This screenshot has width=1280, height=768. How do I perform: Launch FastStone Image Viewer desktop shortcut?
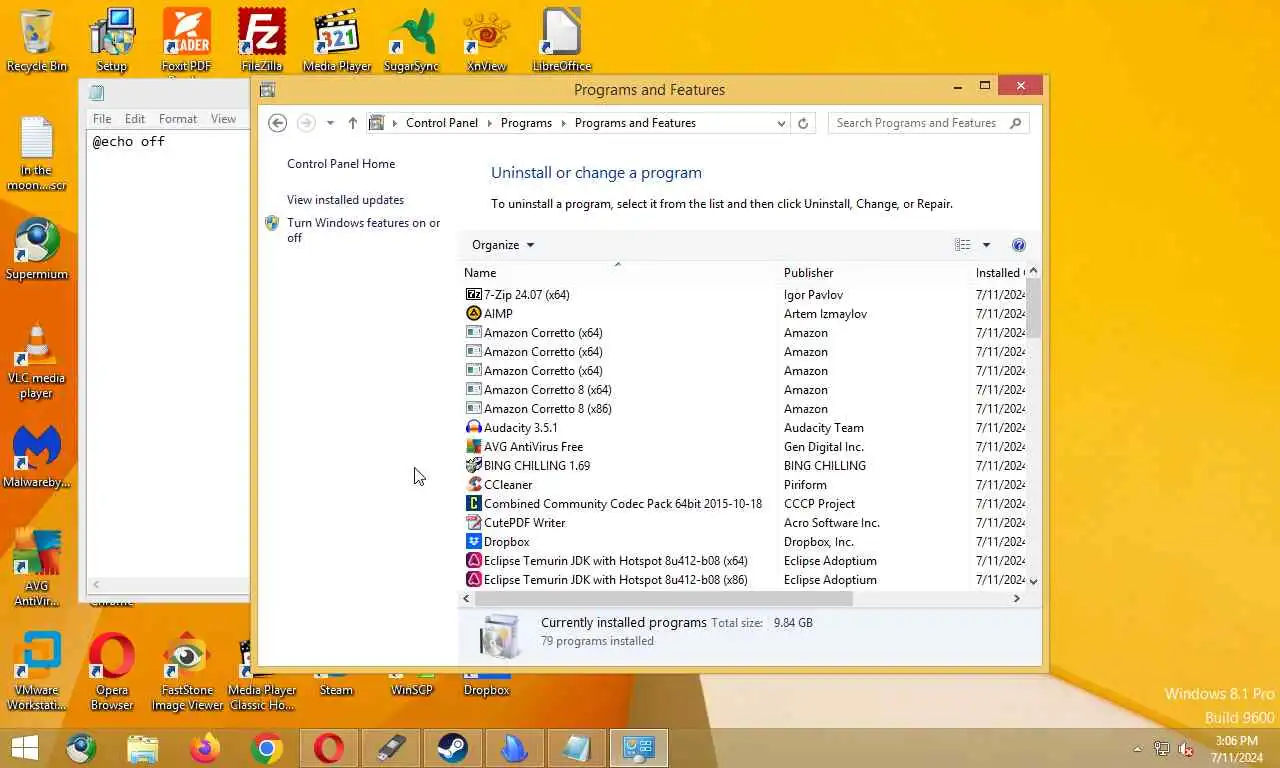click(x=187, y=672)
